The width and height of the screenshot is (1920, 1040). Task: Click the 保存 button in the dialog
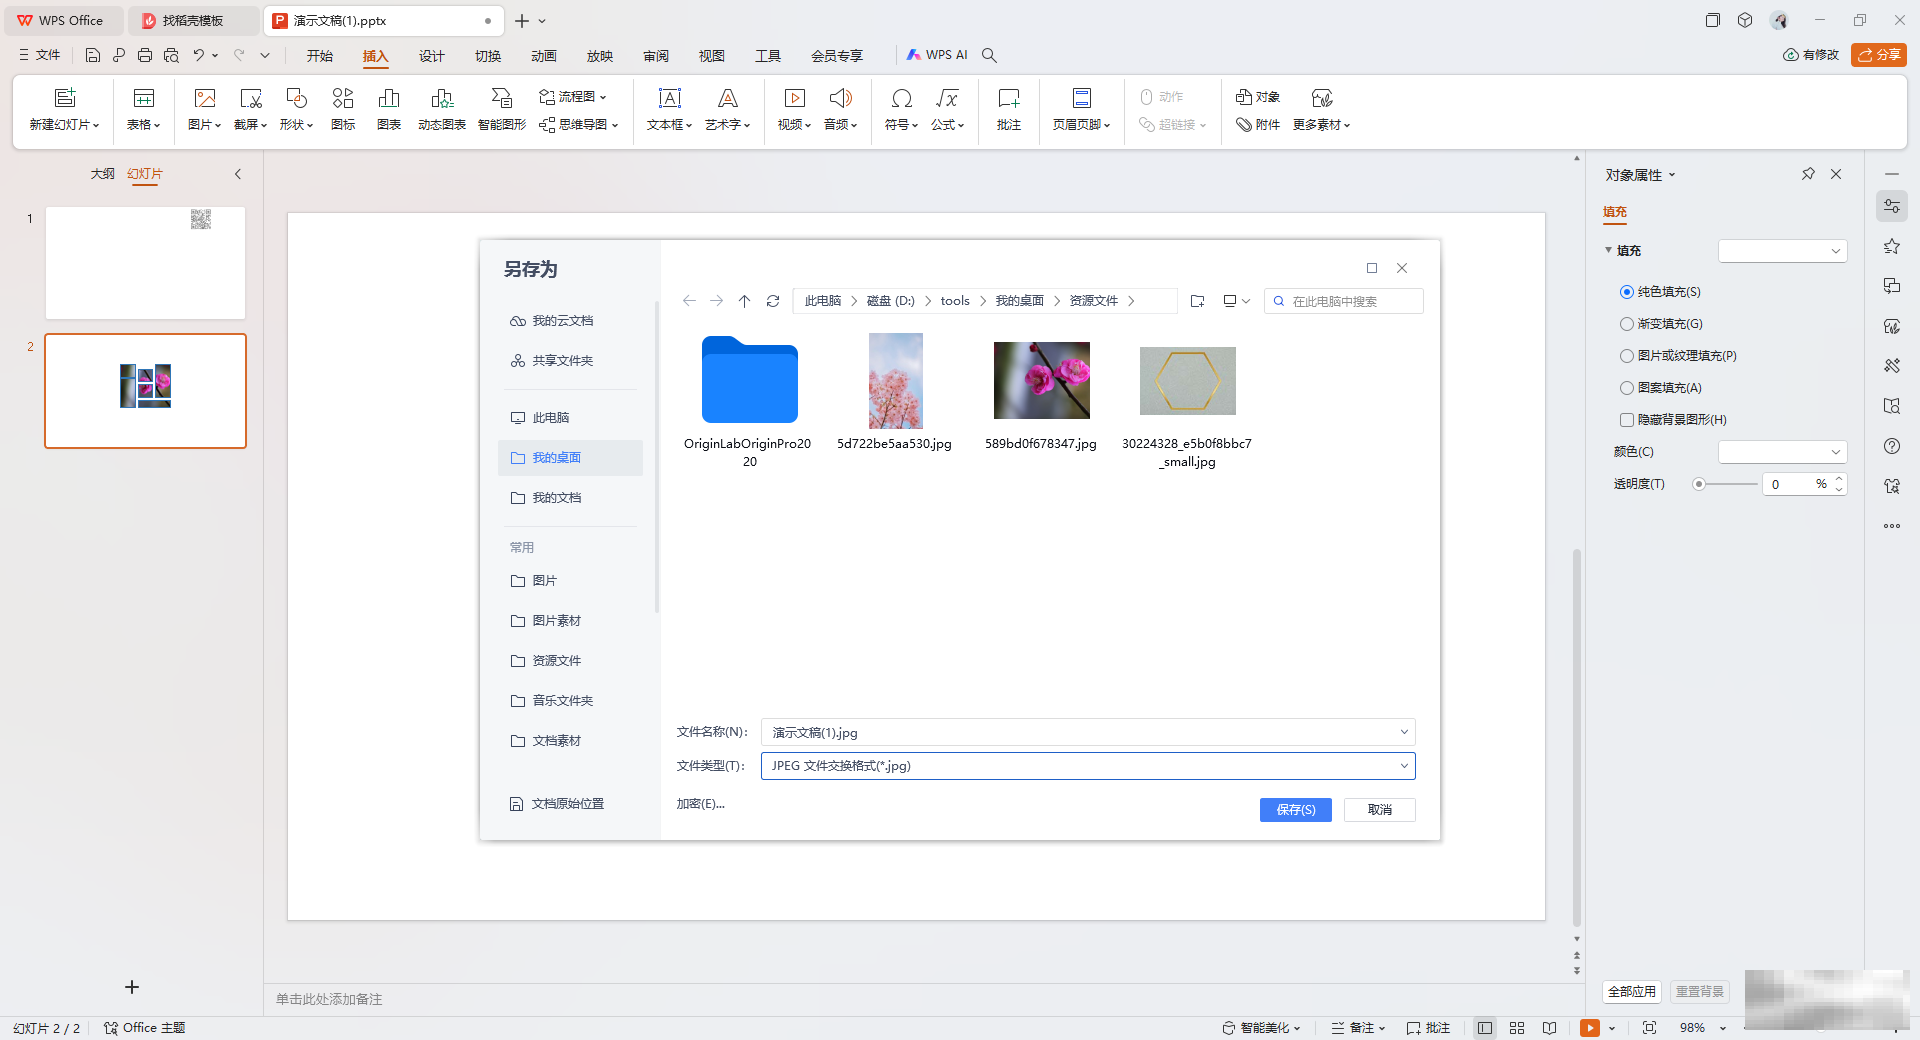pos(1295,809)
